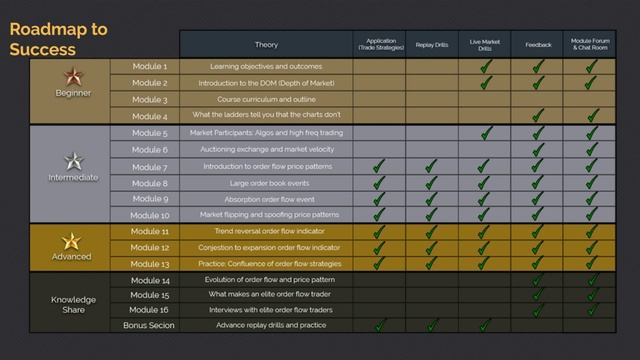This screenshot has width=640, height=360.
Task: Click 'Trend reversal order flow indicator'
Action: (x=269, y=231)
